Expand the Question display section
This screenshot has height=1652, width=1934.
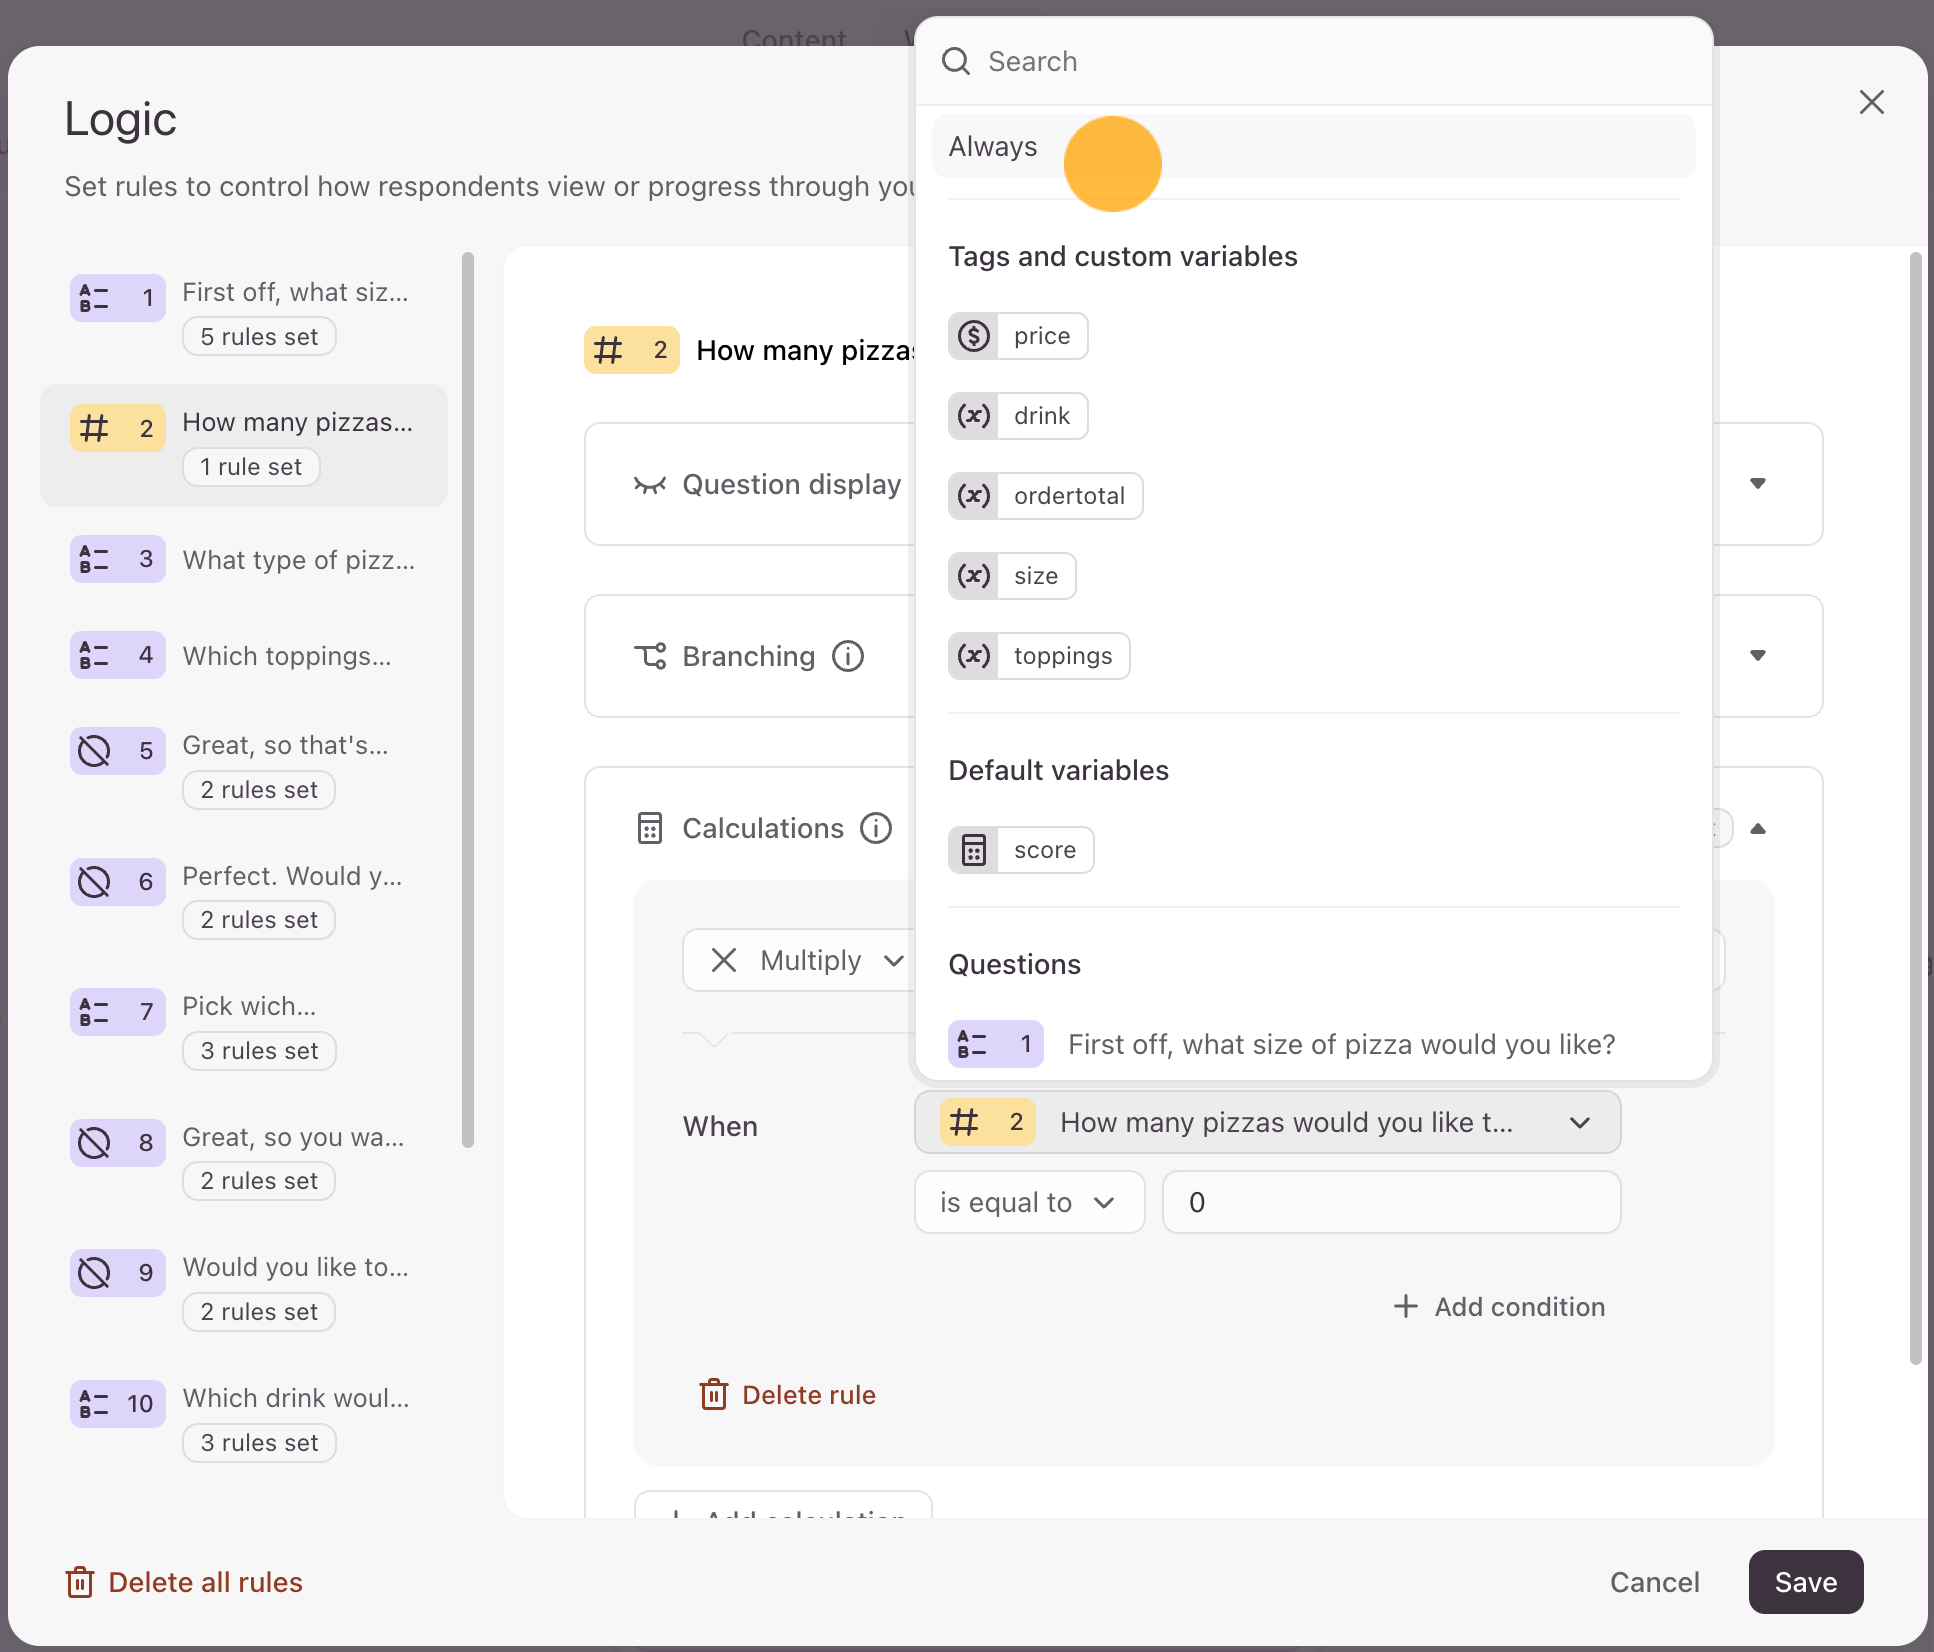click(x=1758, y=484)
